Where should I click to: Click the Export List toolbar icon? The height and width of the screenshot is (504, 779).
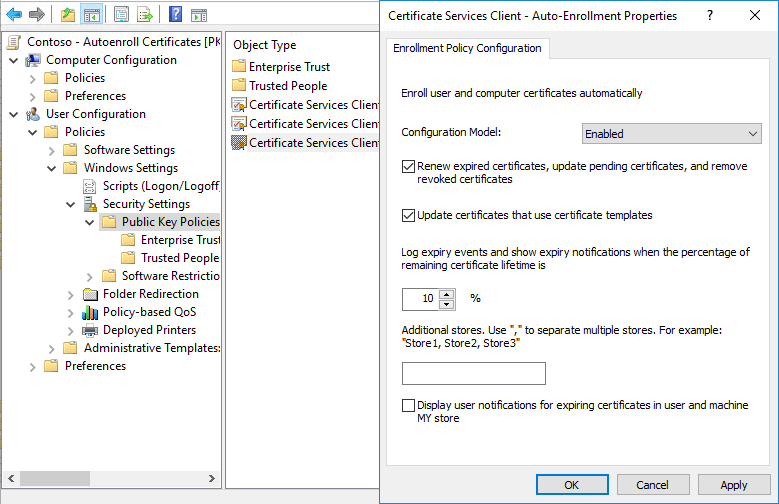(x=145, y=15)
